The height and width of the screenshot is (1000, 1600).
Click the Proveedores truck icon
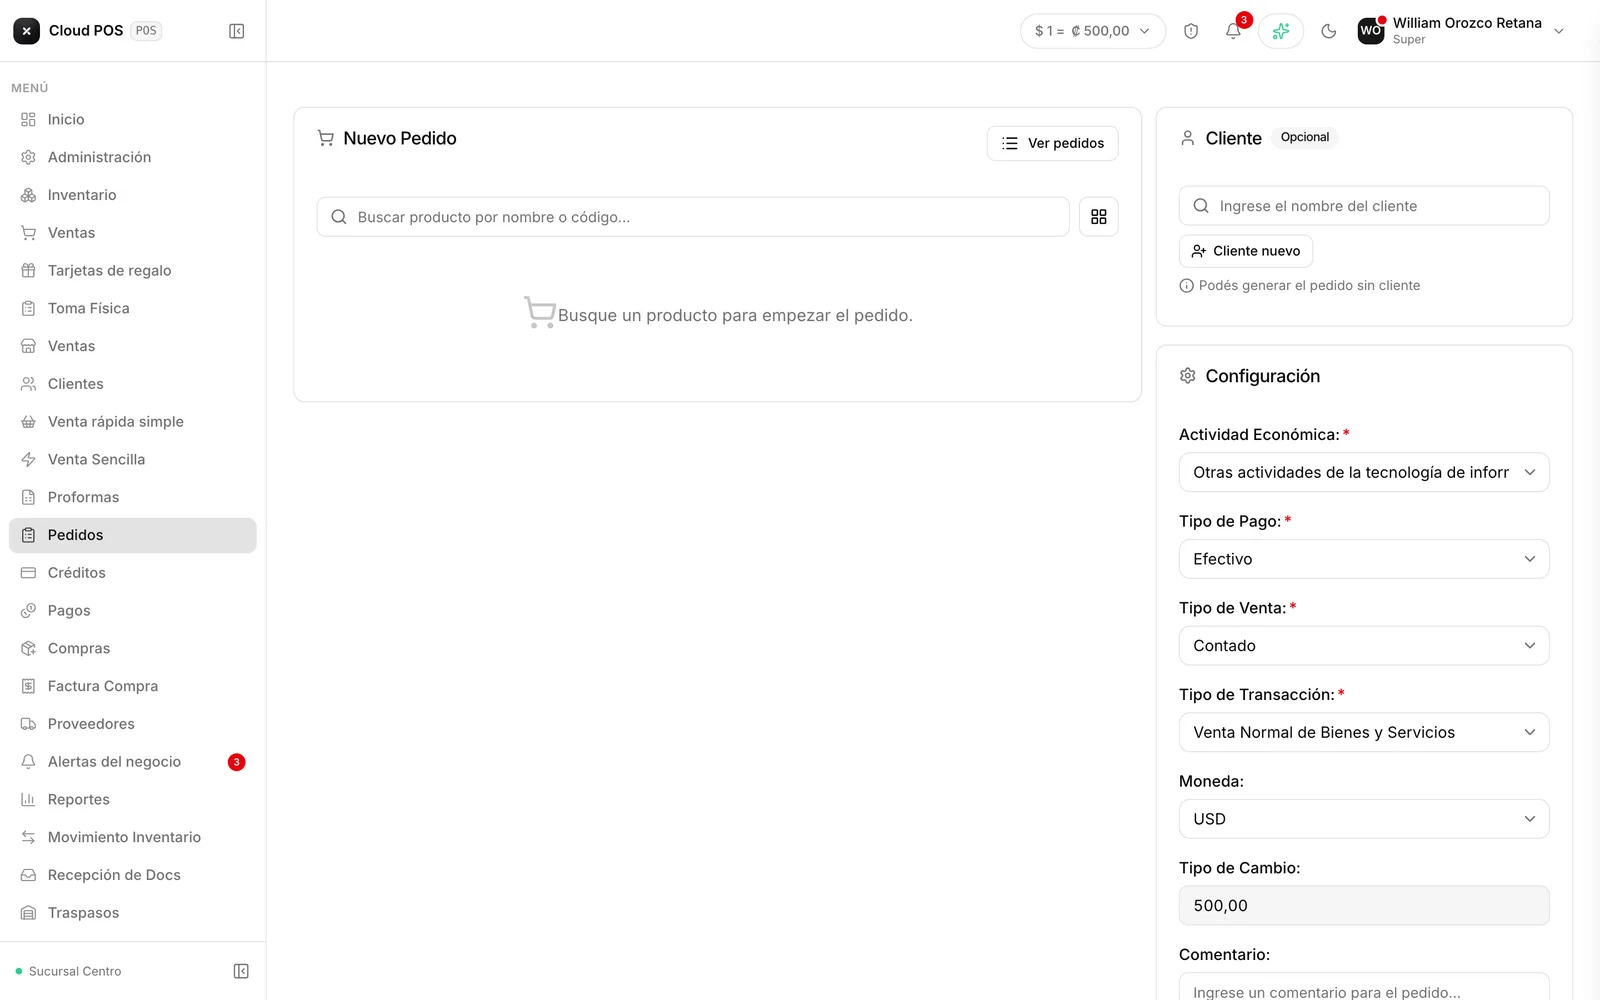(28, 724)
